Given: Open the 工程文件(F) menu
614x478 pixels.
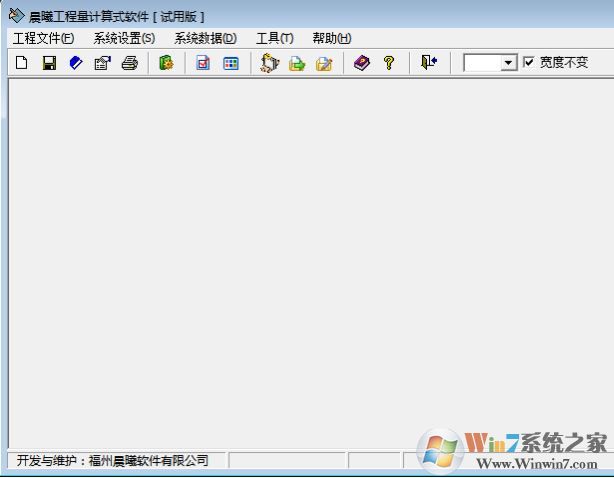Looking at the screenshot, I should tap(43, 38).
